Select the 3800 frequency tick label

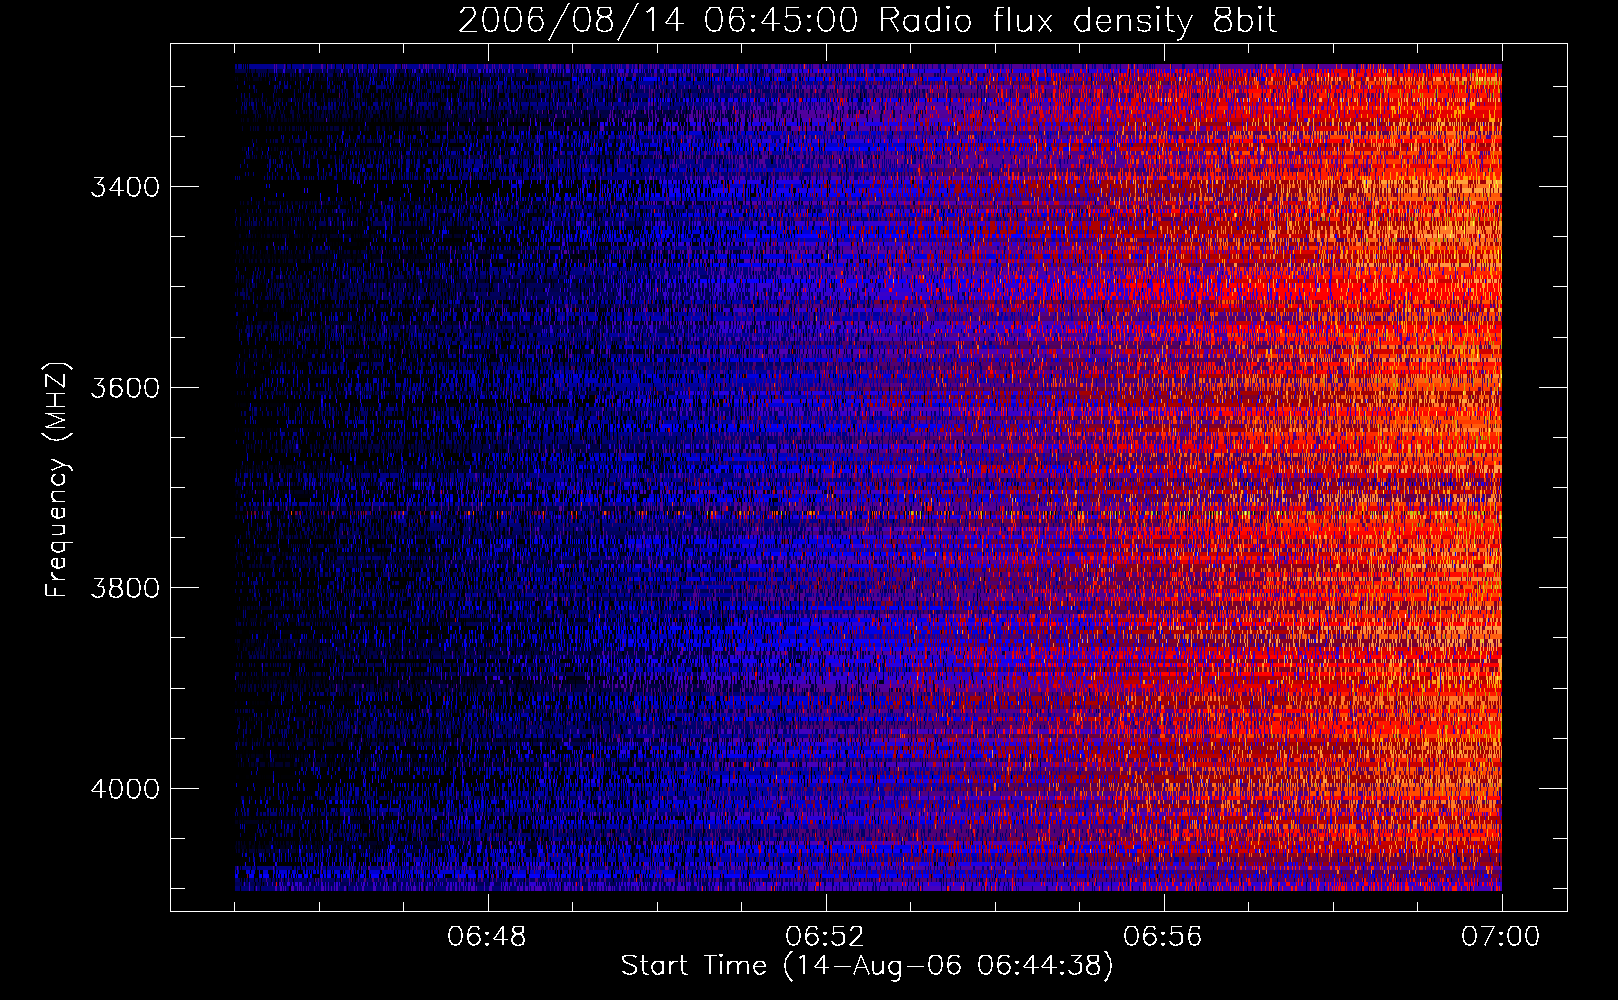tap(125, 588)
